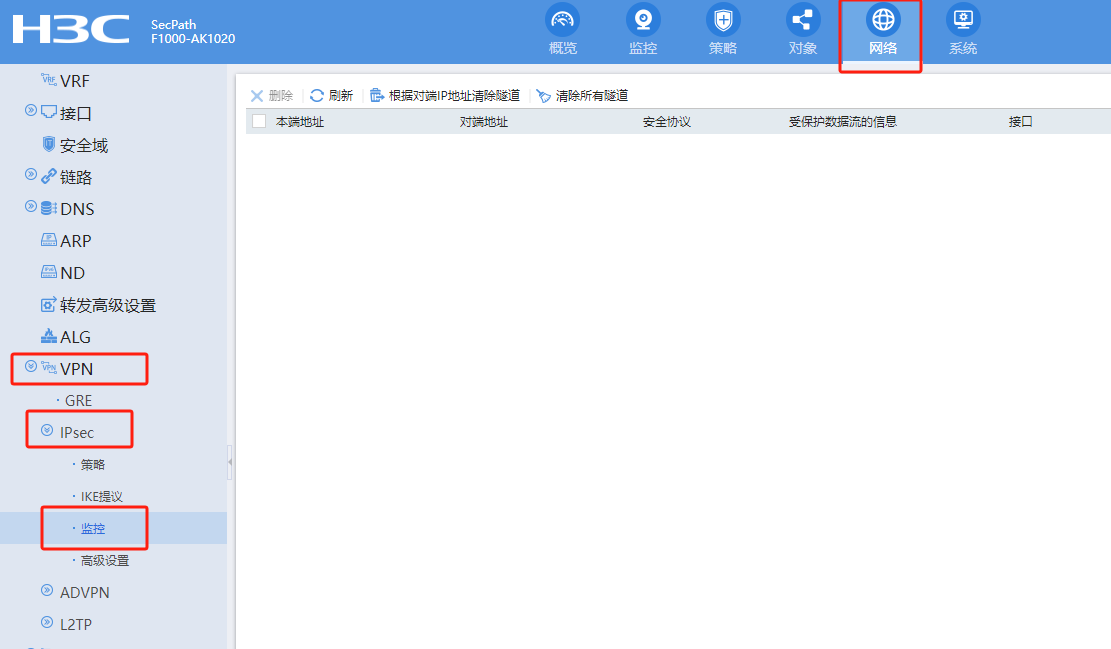This screenshot has width=1111, height=649.
Task: Sort by the 对端地址 column header
Action: point(483,122)
